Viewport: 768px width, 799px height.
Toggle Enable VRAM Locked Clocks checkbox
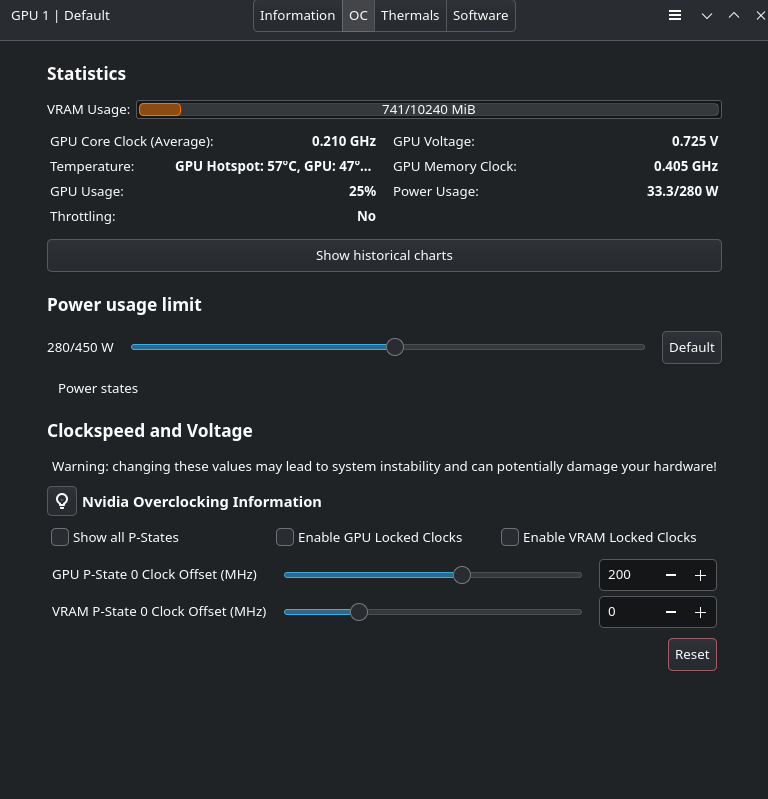(x=510, y=537)
